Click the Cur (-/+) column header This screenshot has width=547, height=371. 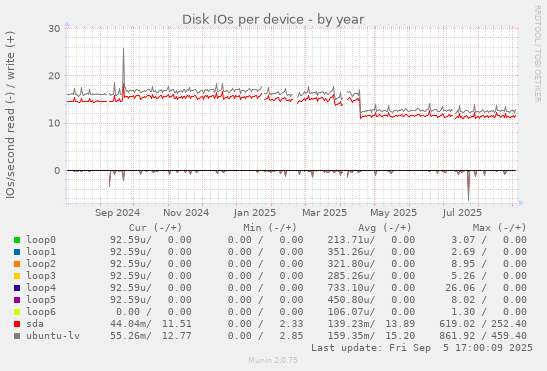point(155,228)
